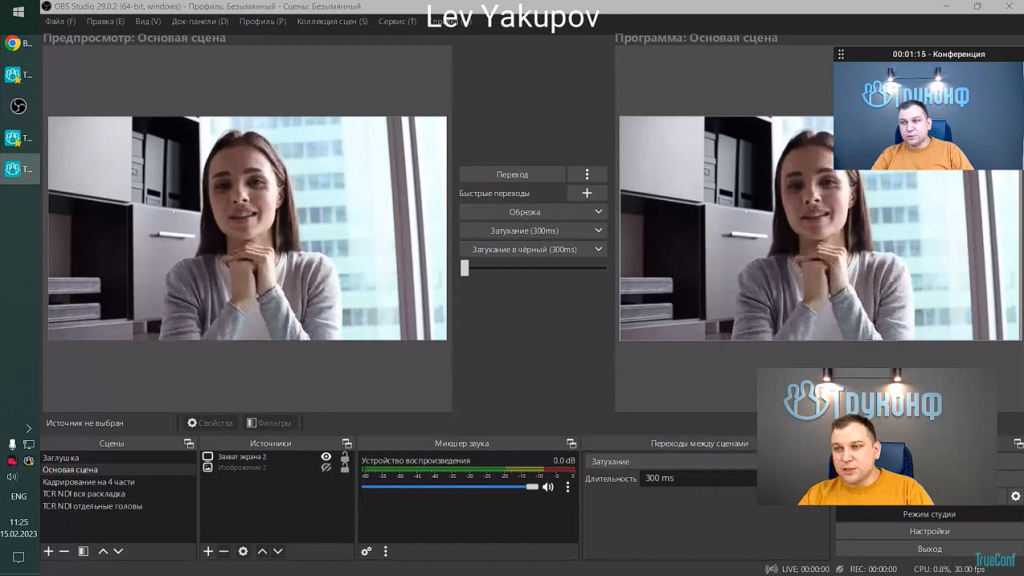Select the Изображение 2 source row
This screenshot has width=1024, height=576.
point(276,468)
